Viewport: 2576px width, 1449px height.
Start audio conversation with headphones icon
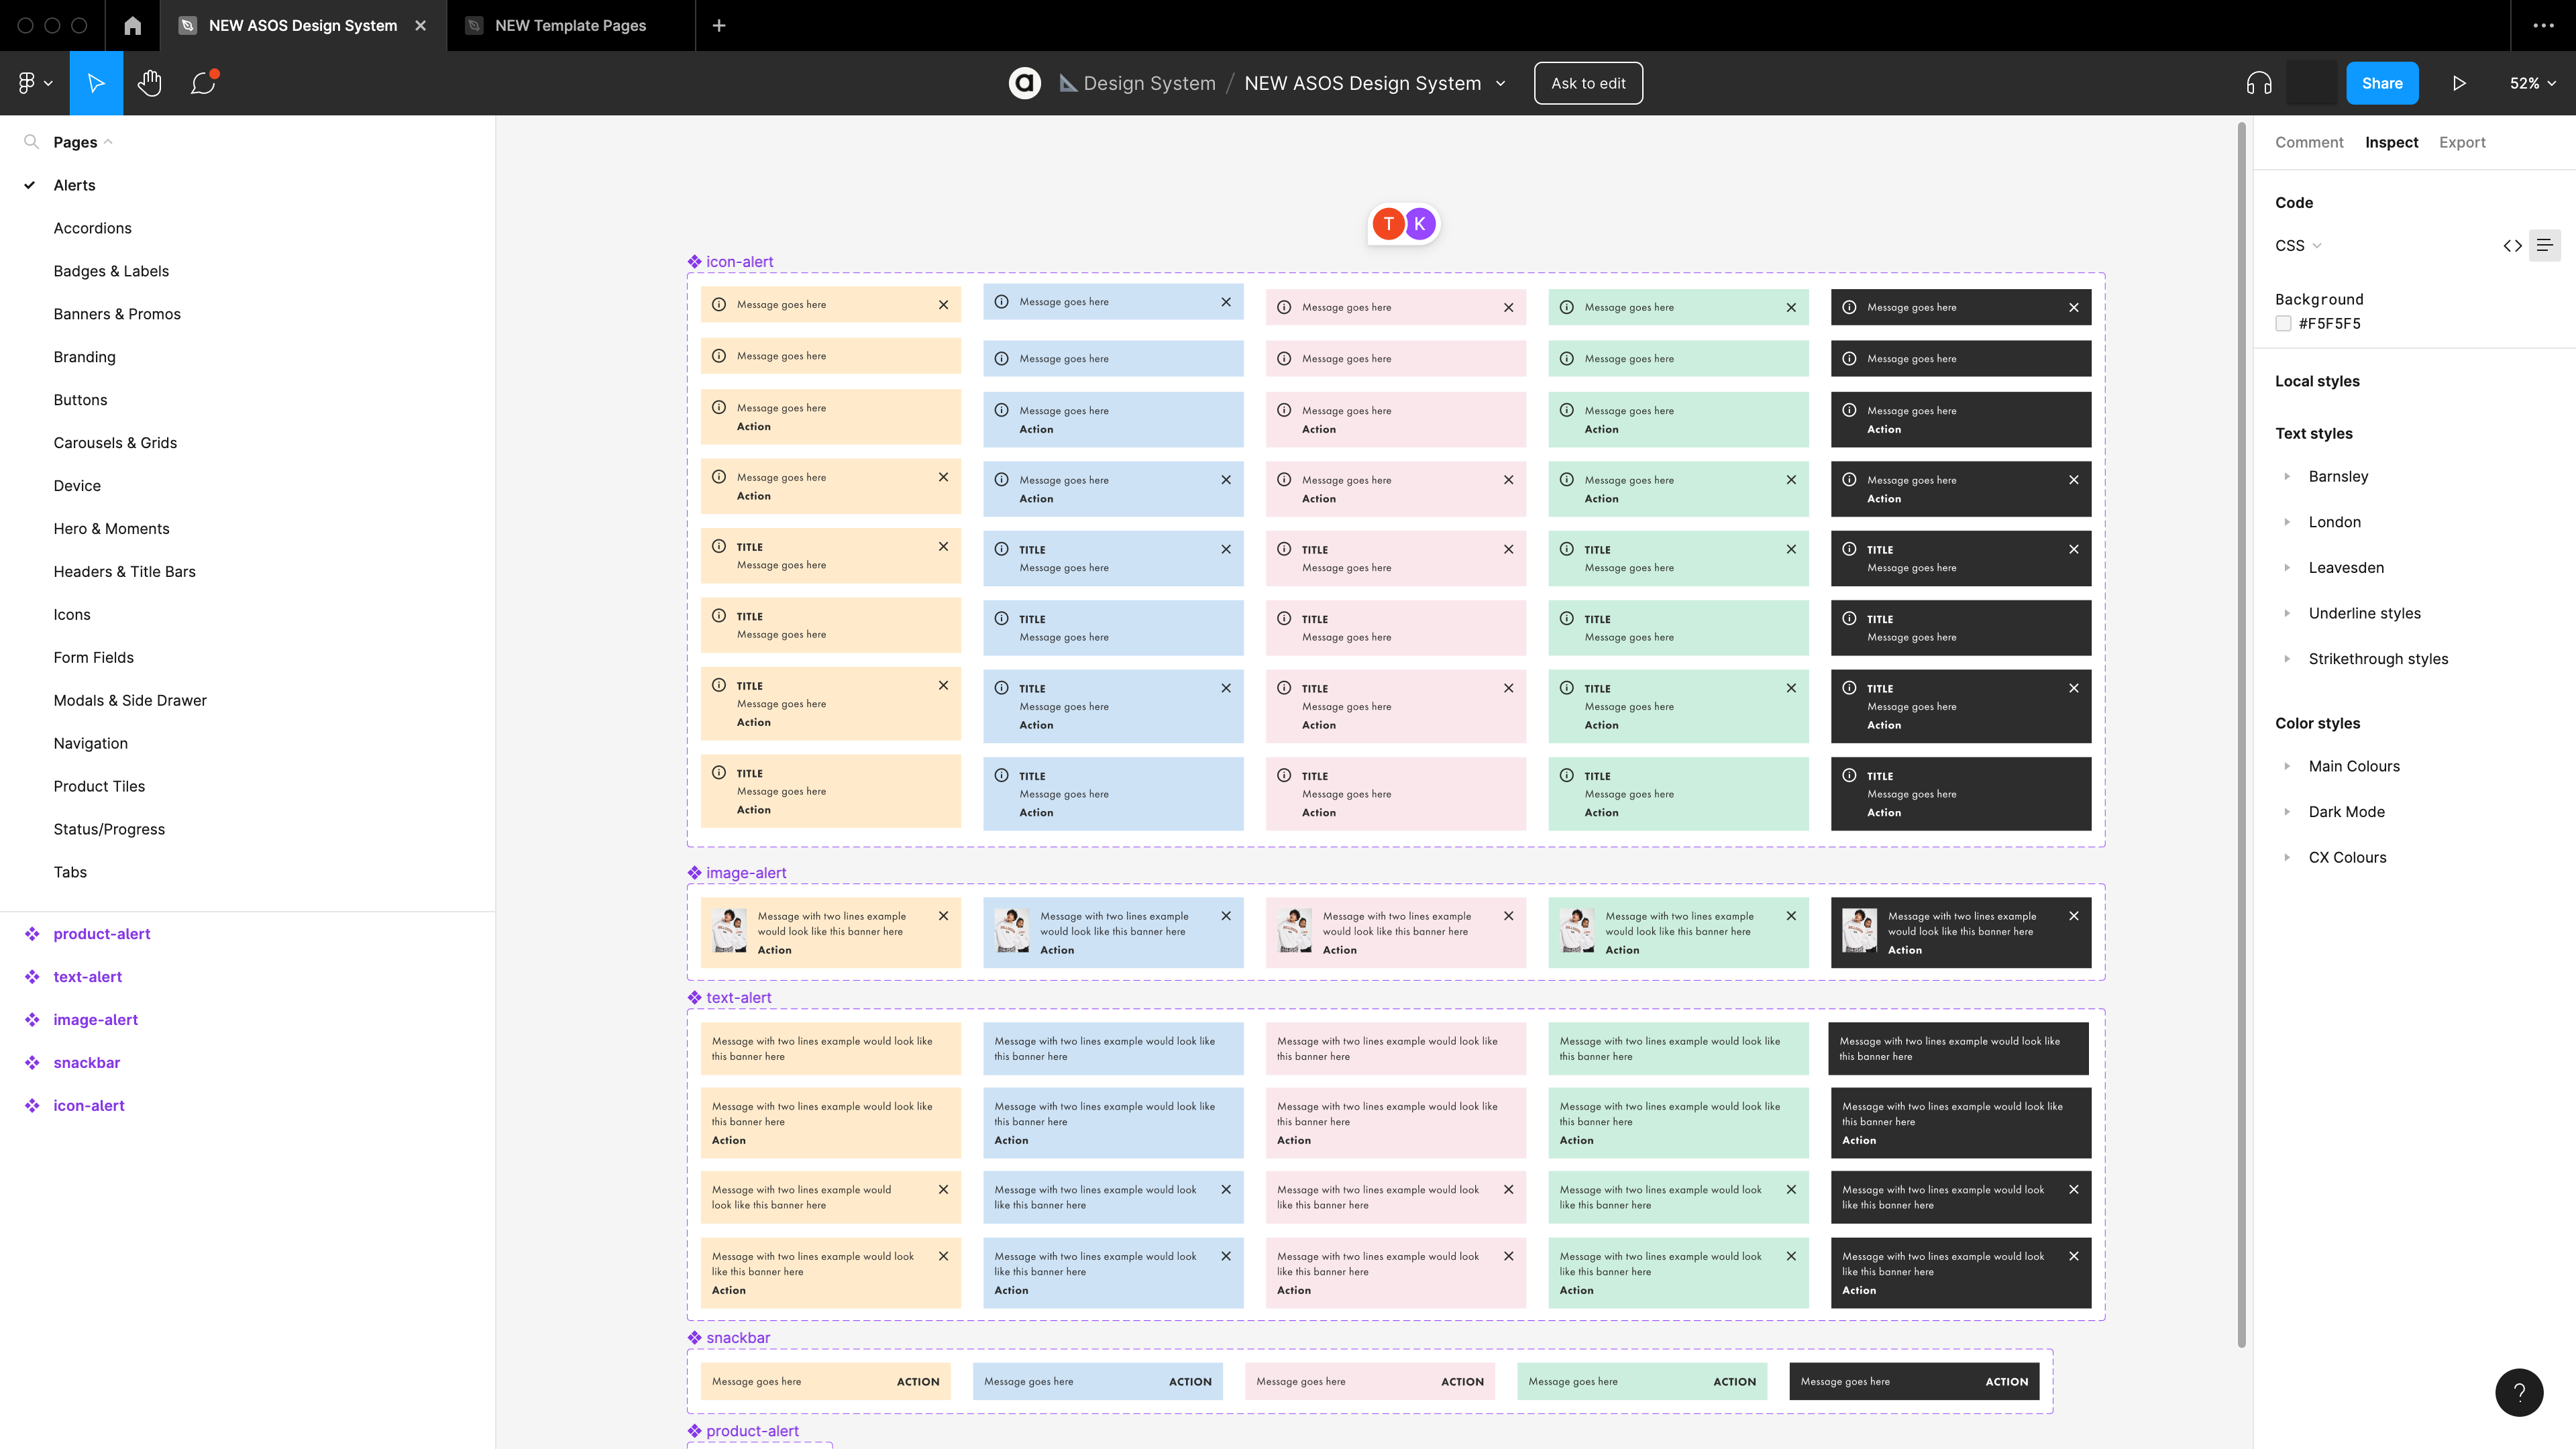(x=2258, y=83)
